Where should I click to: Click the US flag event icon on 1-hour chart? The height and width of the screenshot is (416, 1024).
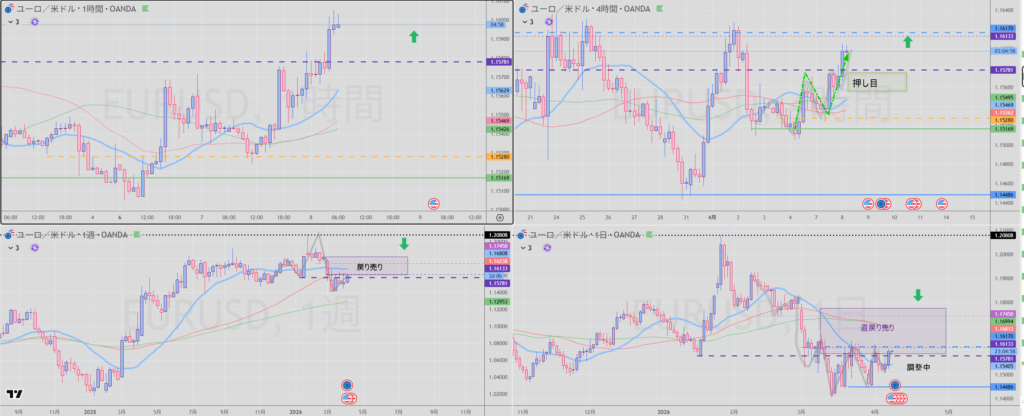click(x=433, y=202)
